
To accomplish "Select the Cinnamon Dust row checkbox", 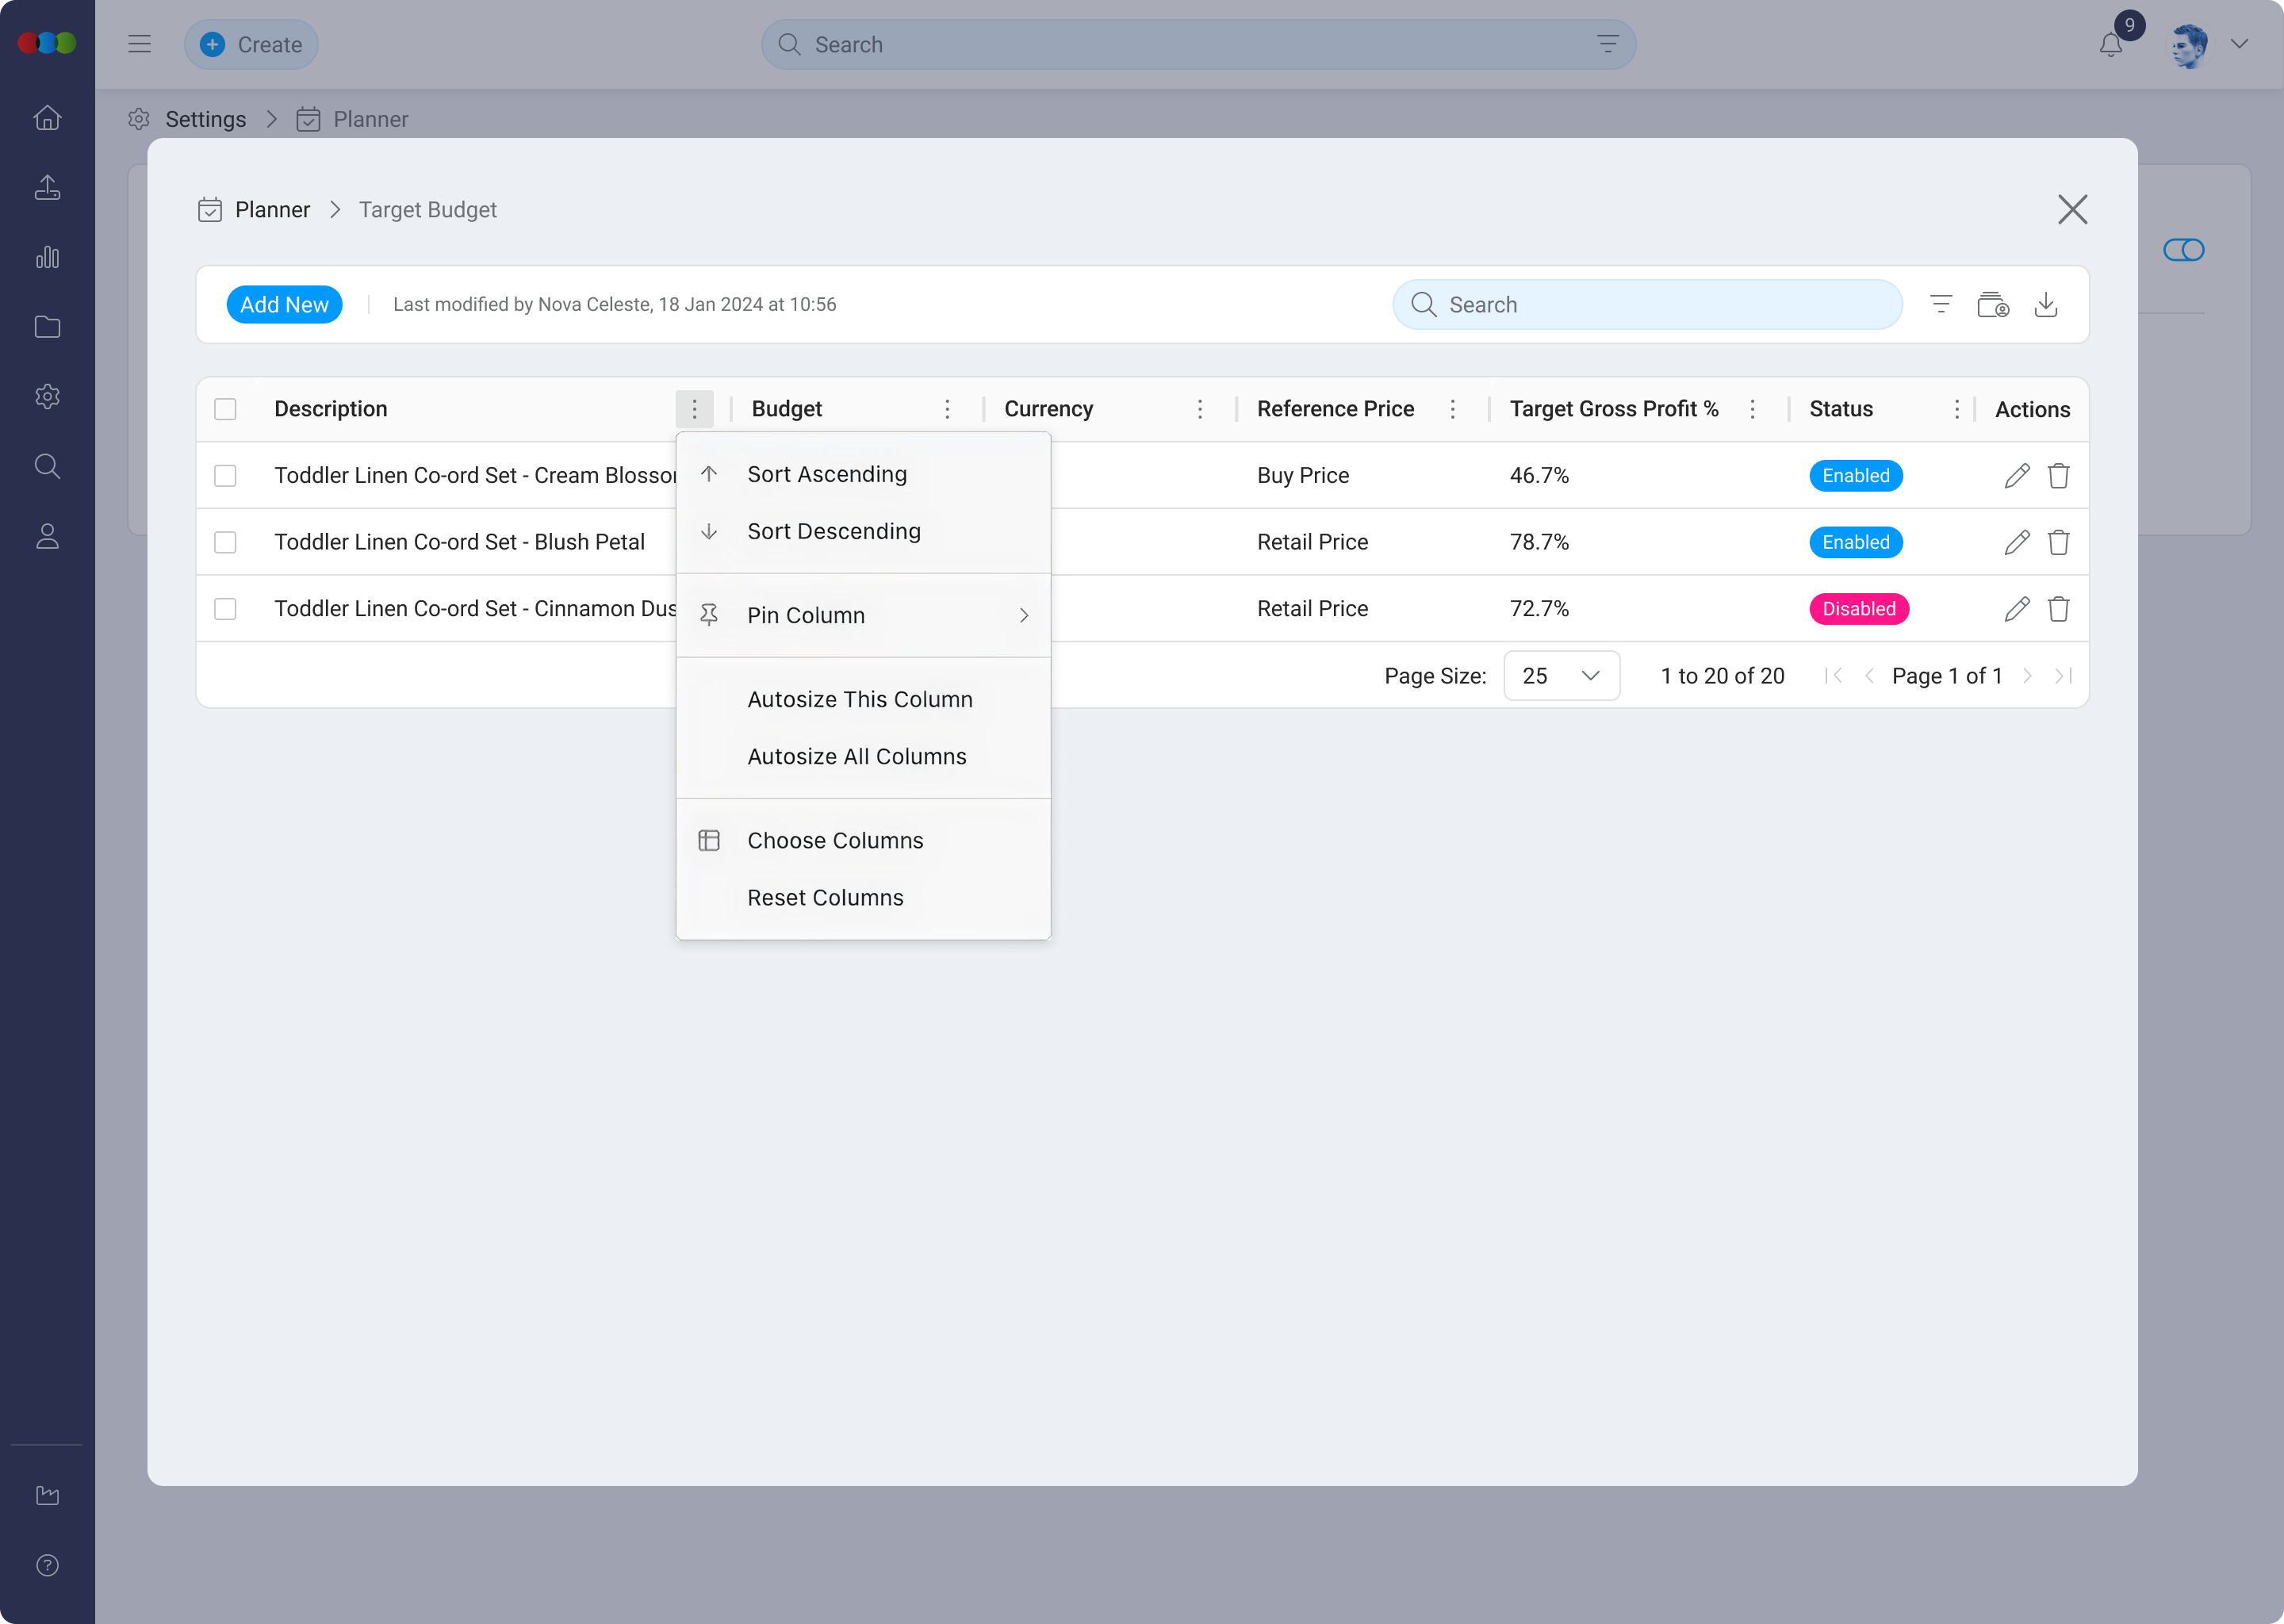I will pos(225,609).
